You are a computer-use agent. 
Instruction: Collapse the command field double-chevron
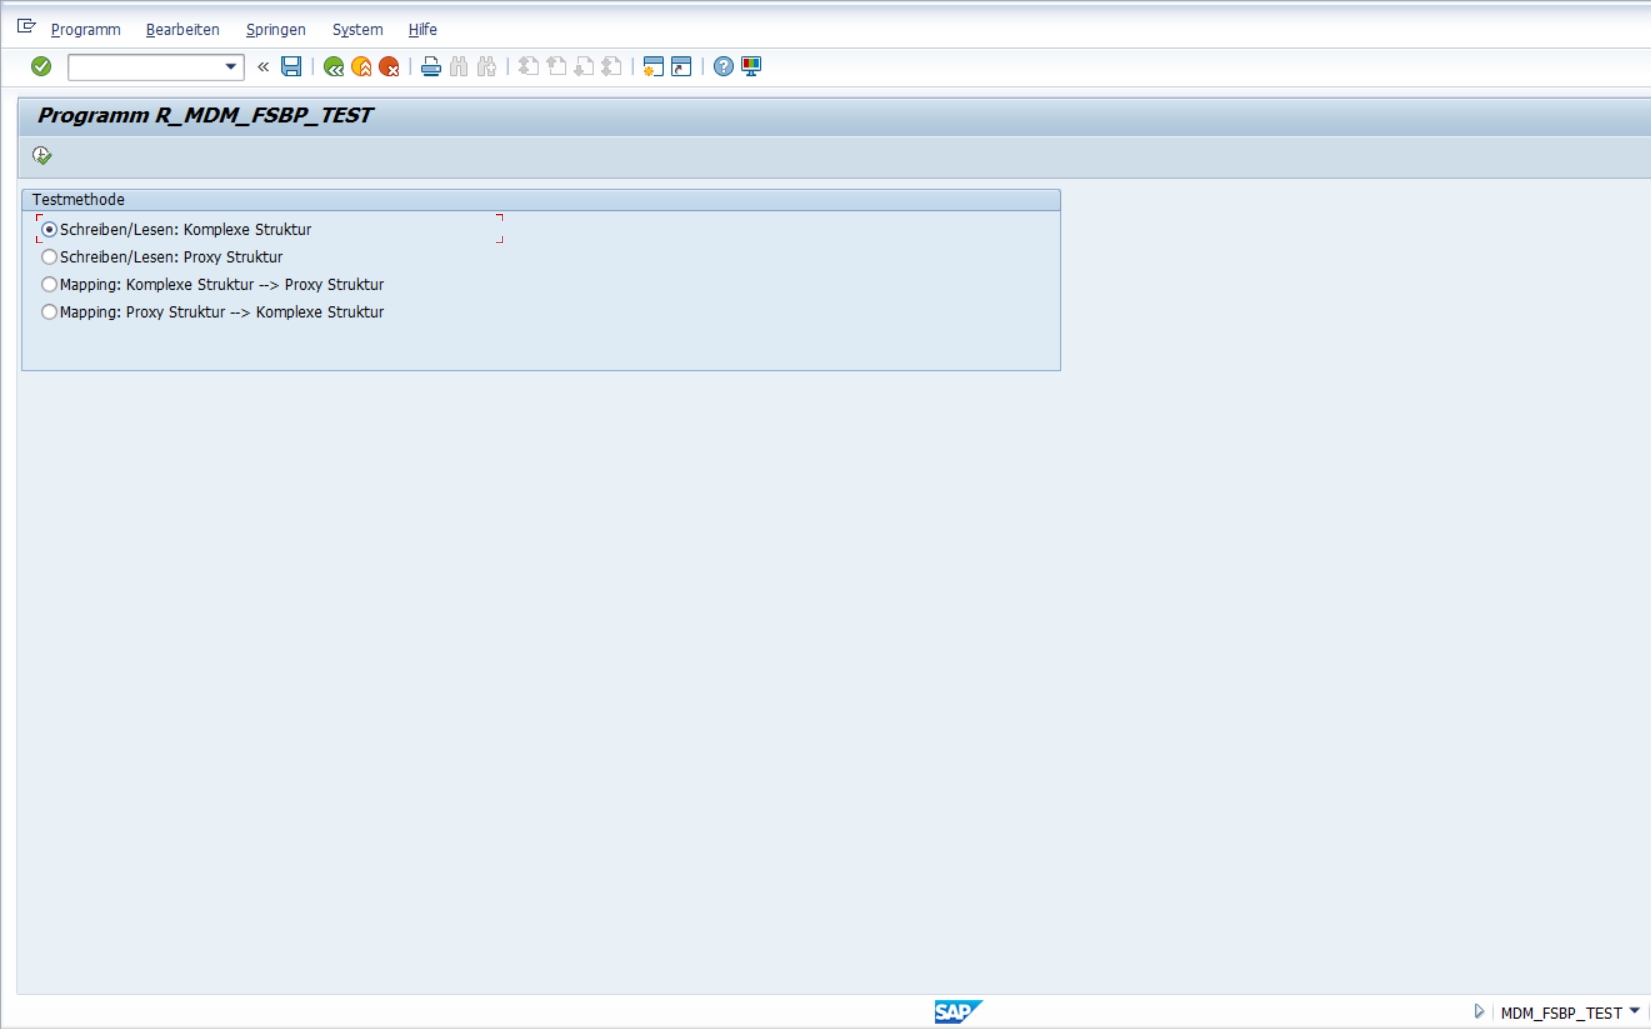[263, 67]
